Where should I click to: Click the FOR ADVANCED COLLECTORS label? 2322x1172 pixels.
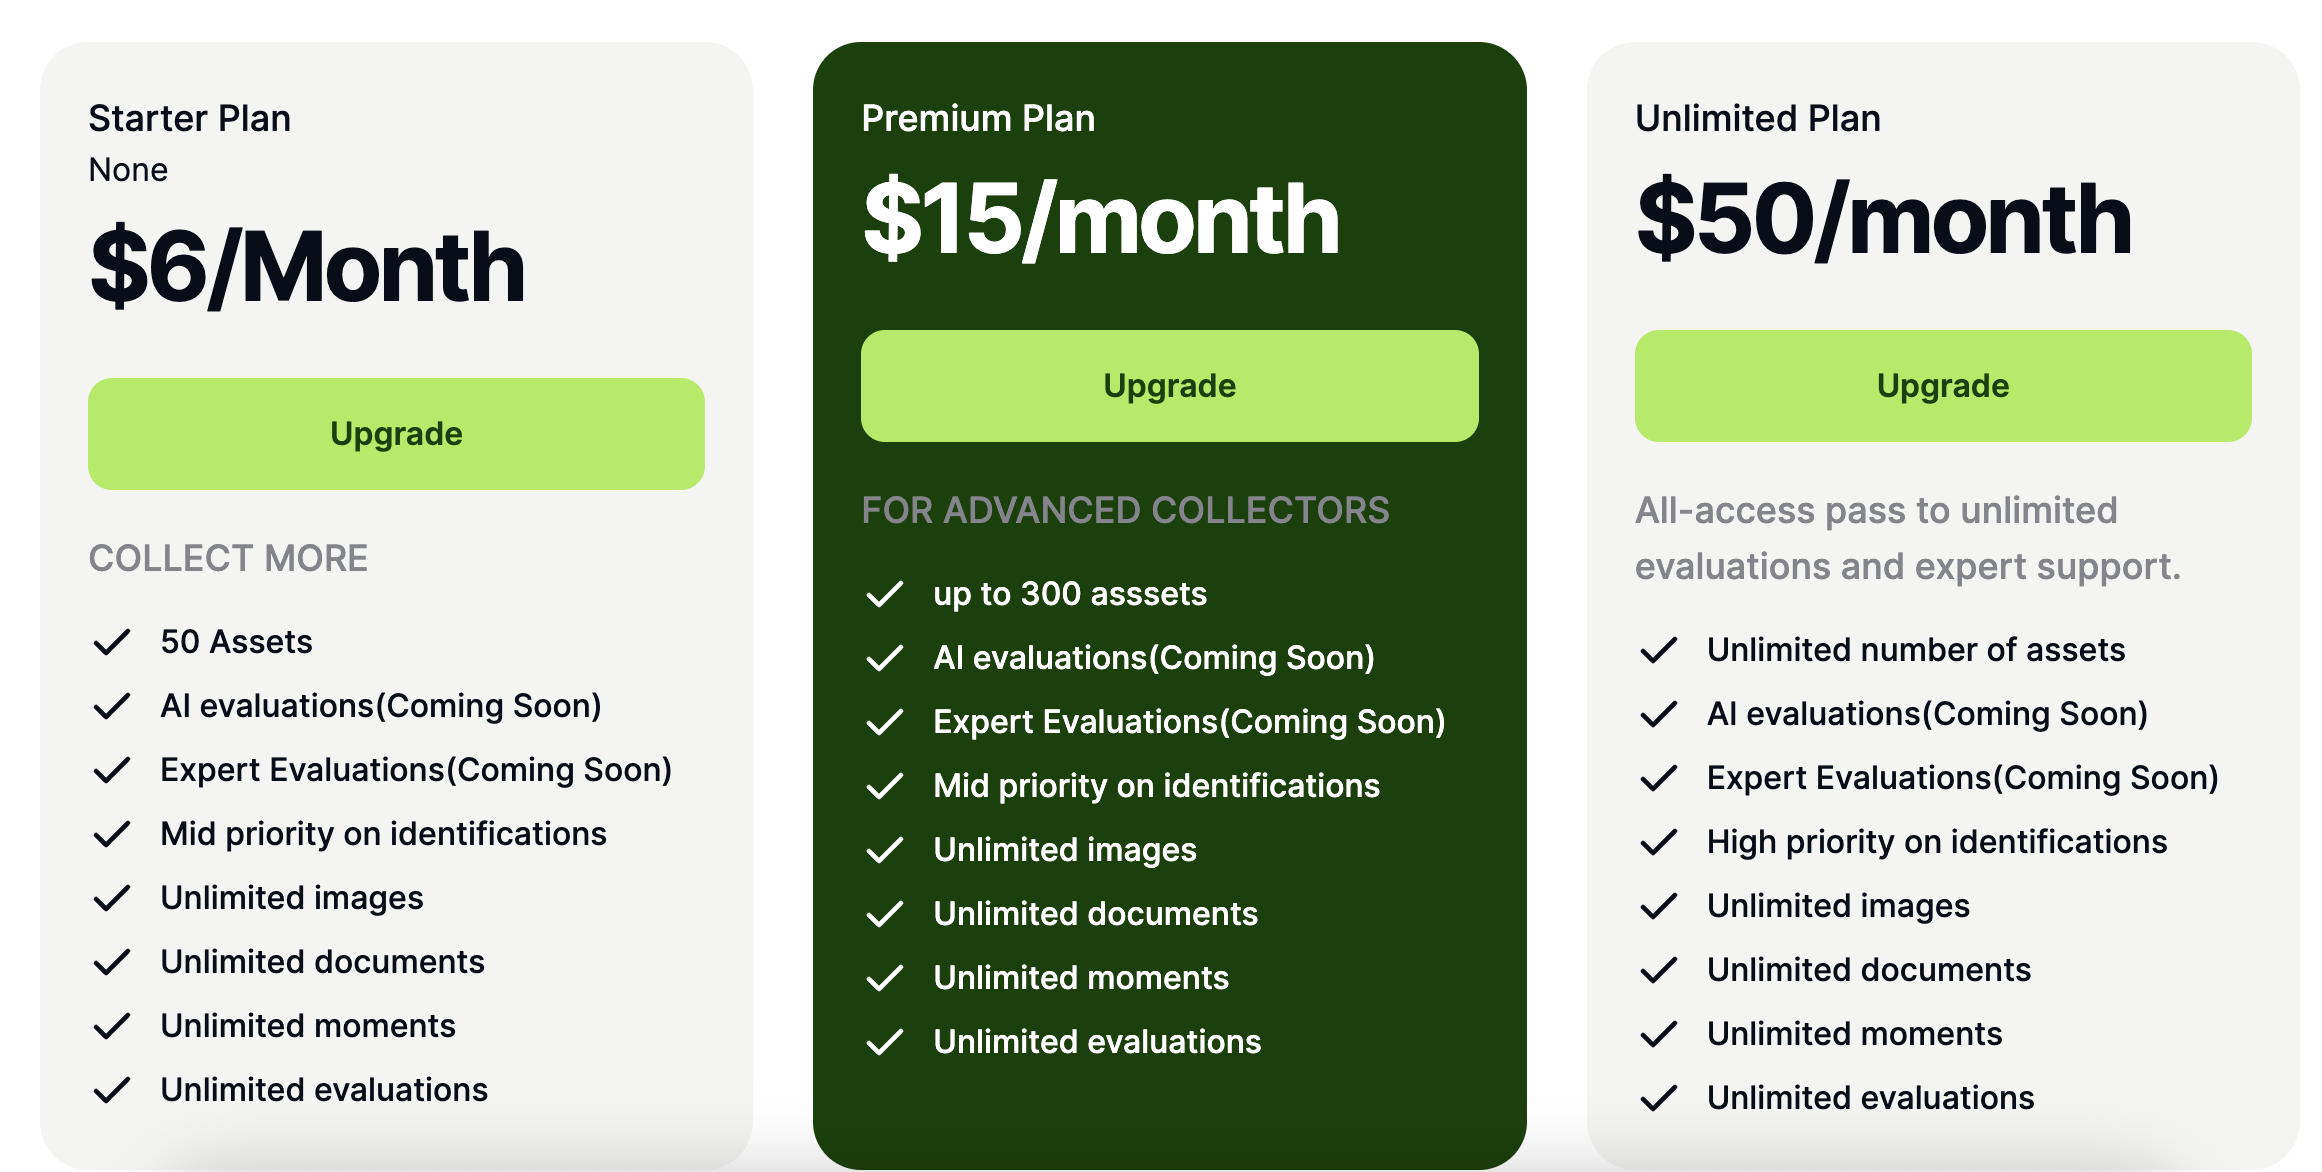coord(1125,510)
